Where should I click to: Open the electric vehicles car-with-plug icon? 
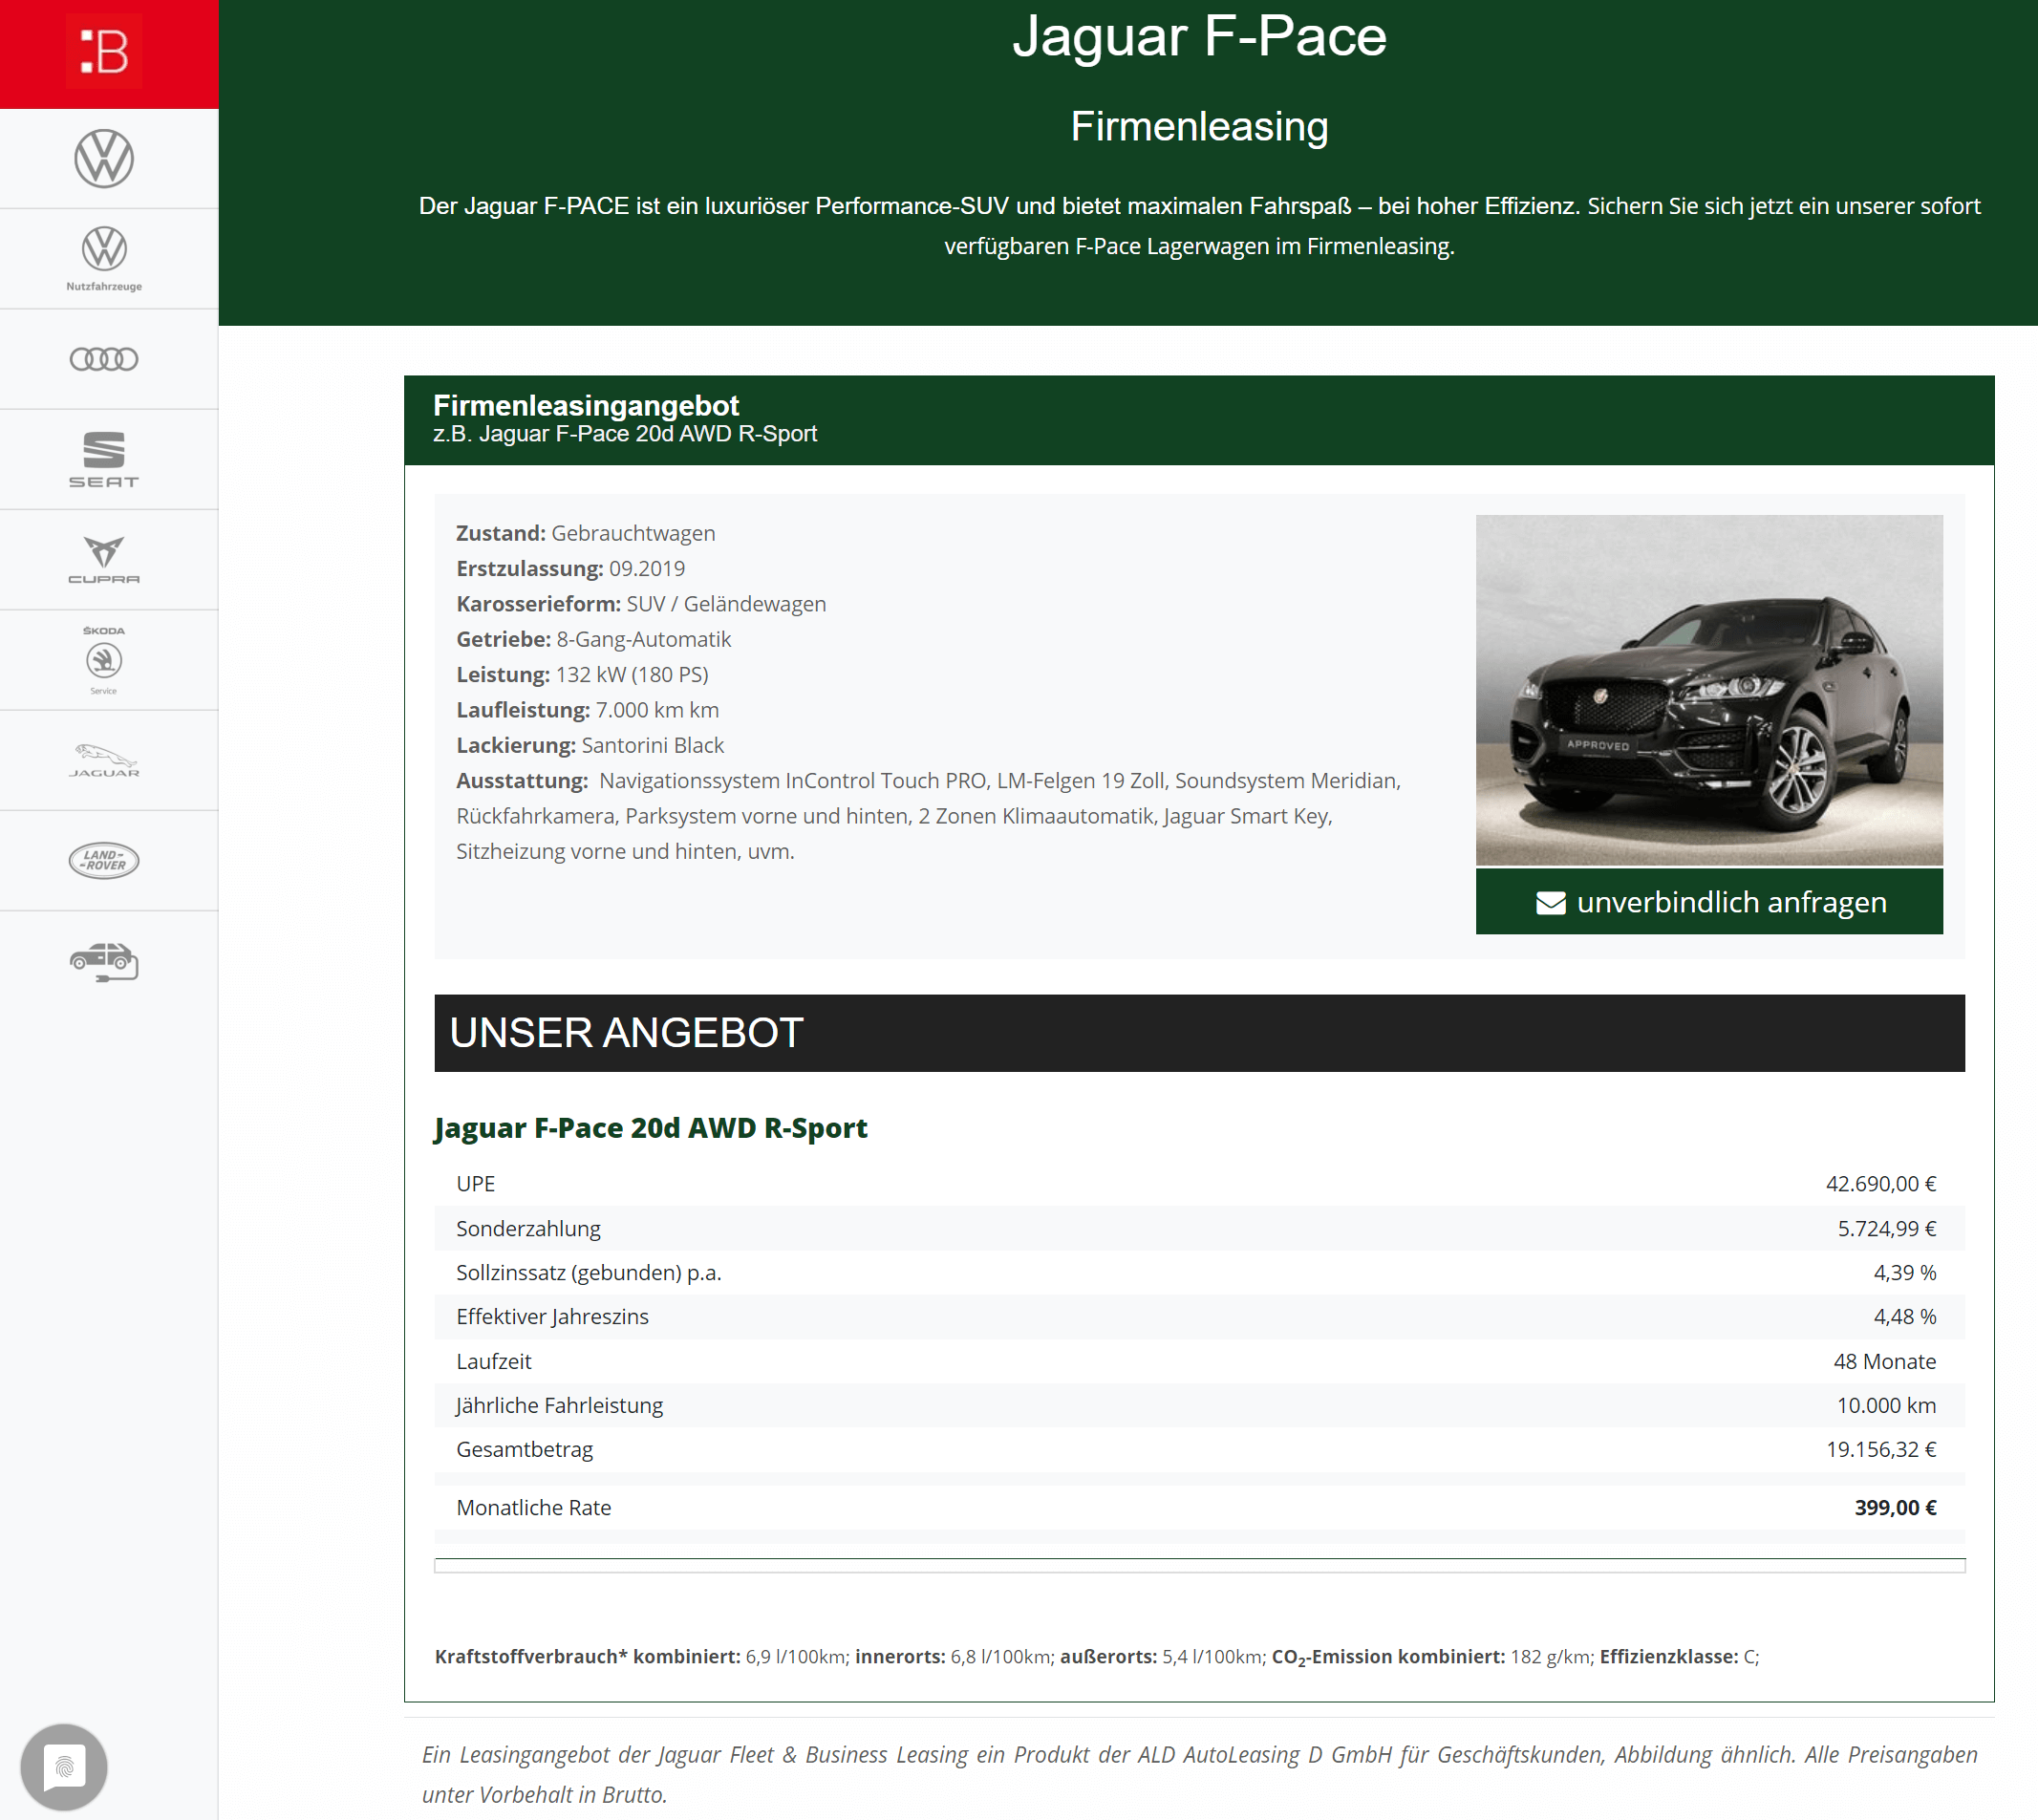click(x=104, y=961)
